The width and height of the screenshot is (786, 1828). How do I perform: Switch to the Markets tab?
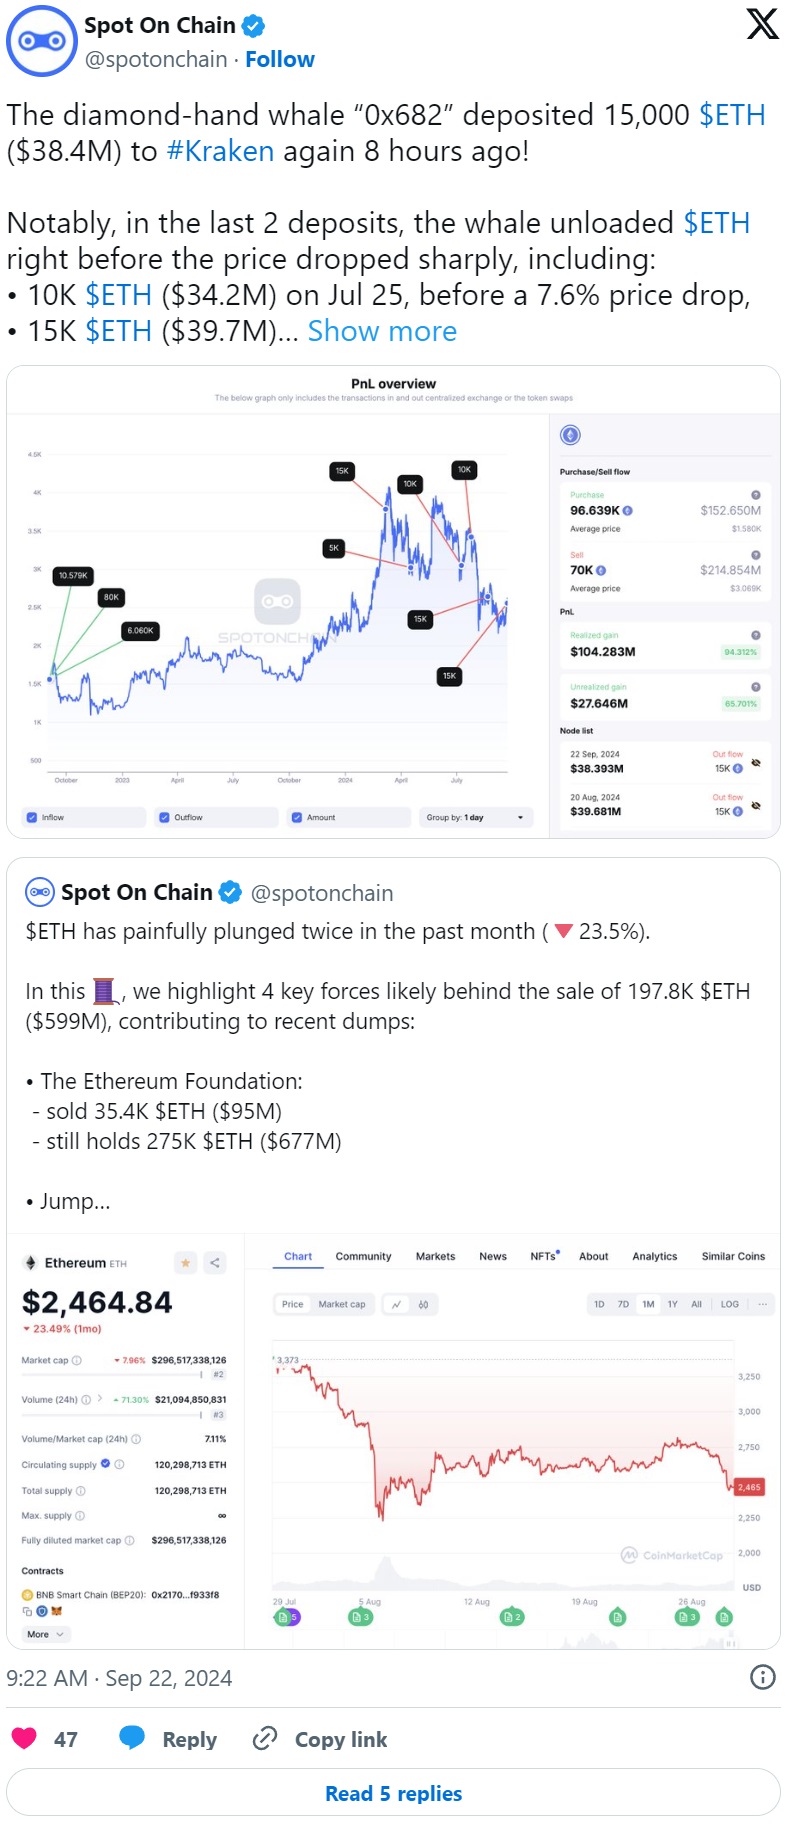click(x=435, y=1256)
